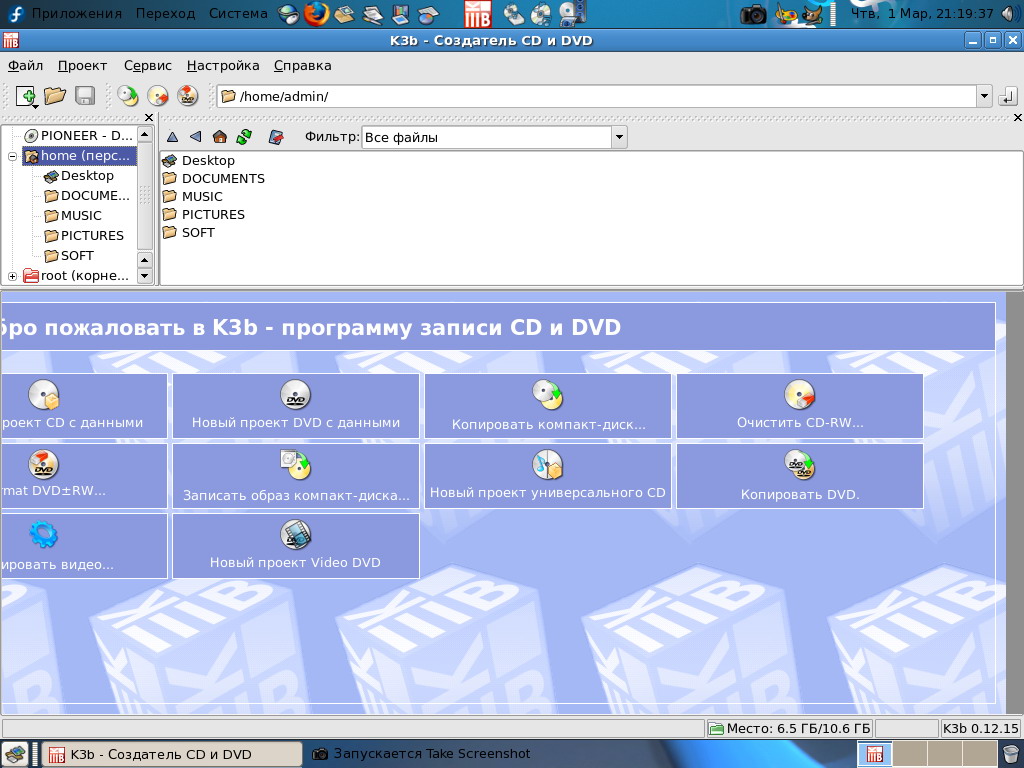Click the disabled Save project floppy icon
Image resolution: width=1024 pixels, height=768 pixels.
click(85, 96)
